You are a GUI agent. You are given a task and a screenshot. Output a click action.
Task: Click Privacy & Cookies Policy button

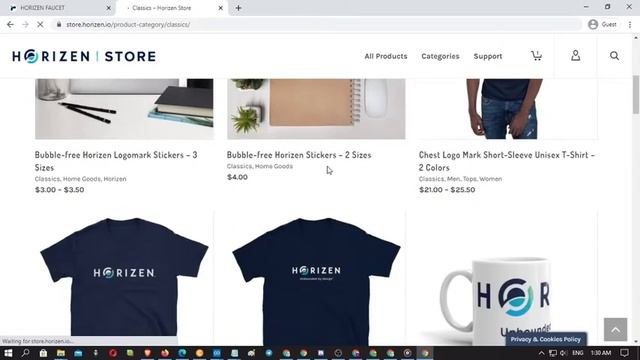tap(546, 339)
